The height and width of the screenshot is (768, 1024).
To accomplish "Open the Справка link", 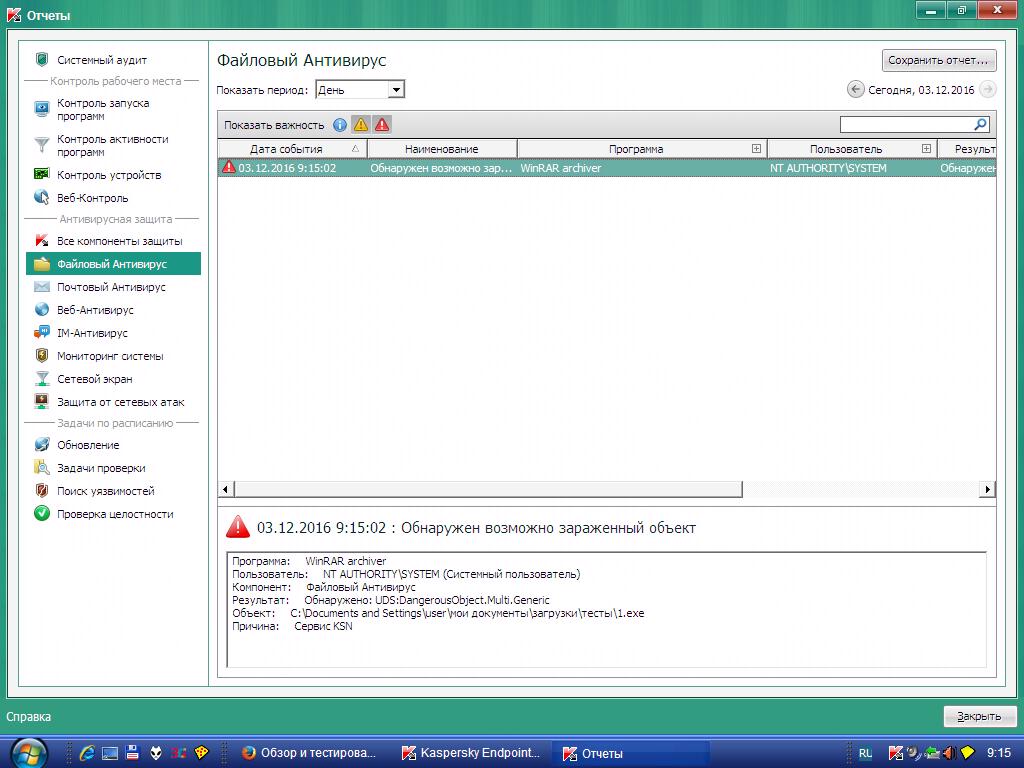I will pyautogui.click(x=28, y=716).
